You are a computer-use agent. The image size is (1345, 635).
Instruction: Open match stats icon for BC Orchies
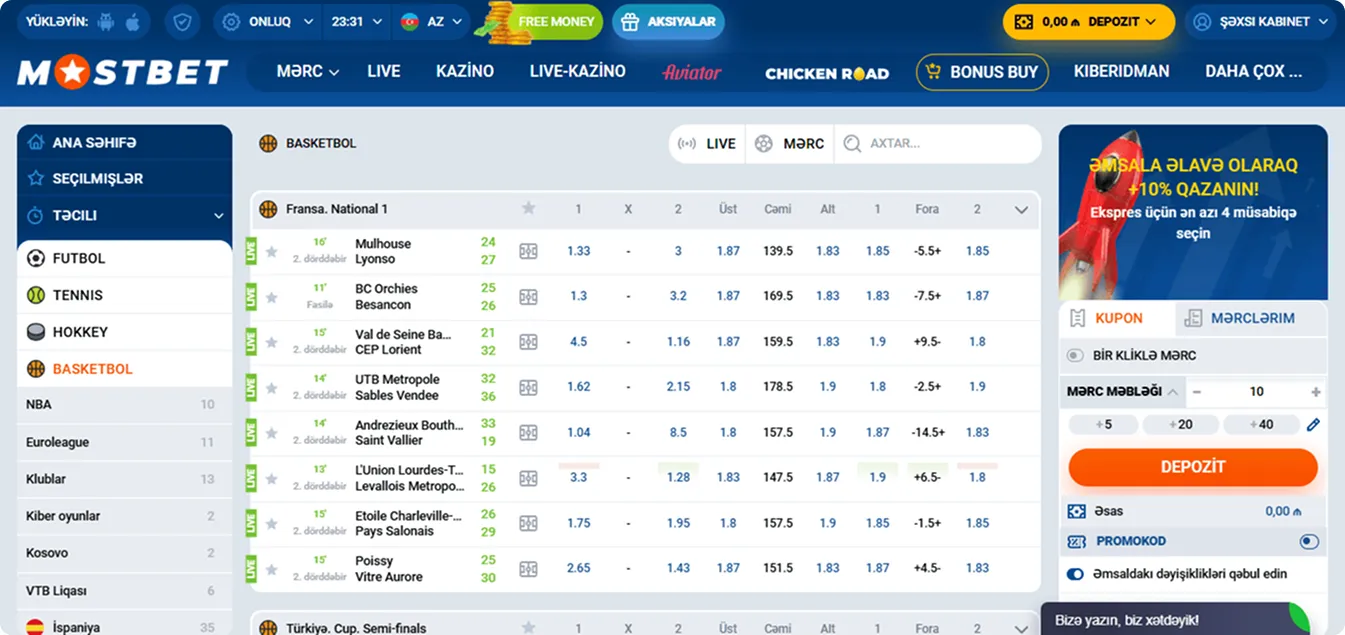click(x=528, y=296)
